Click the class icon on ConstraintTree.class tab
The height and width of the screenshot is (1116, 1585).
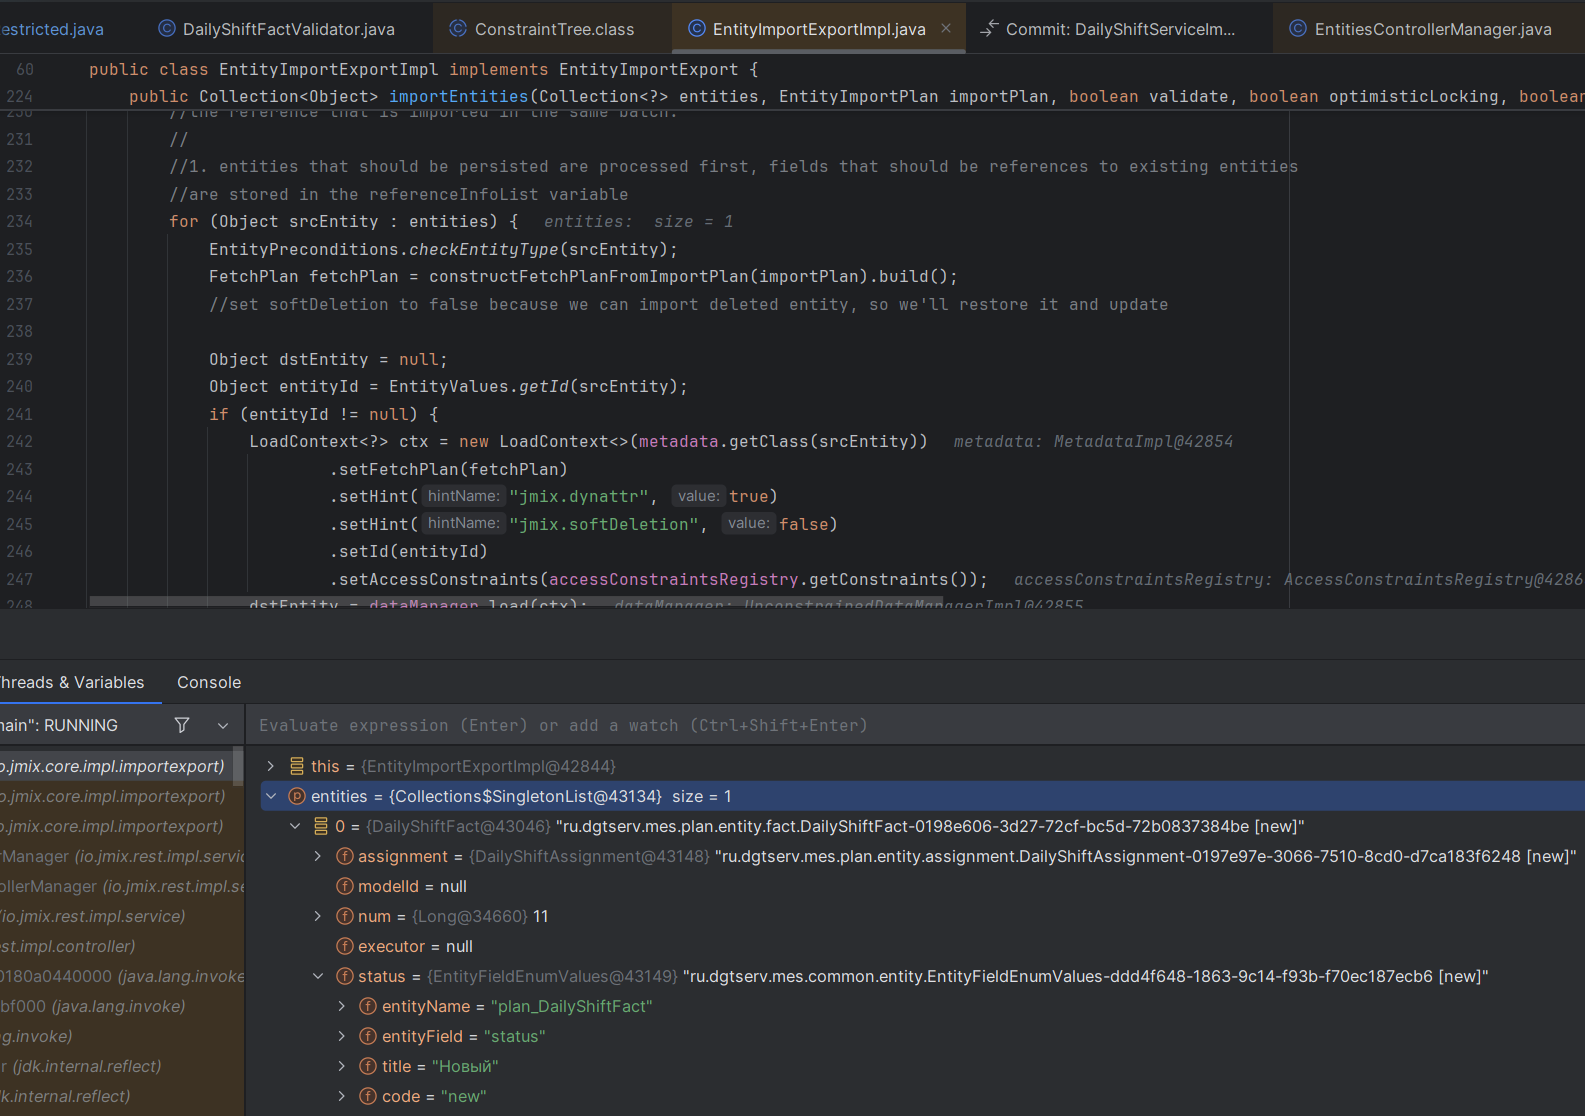(458, 29)
